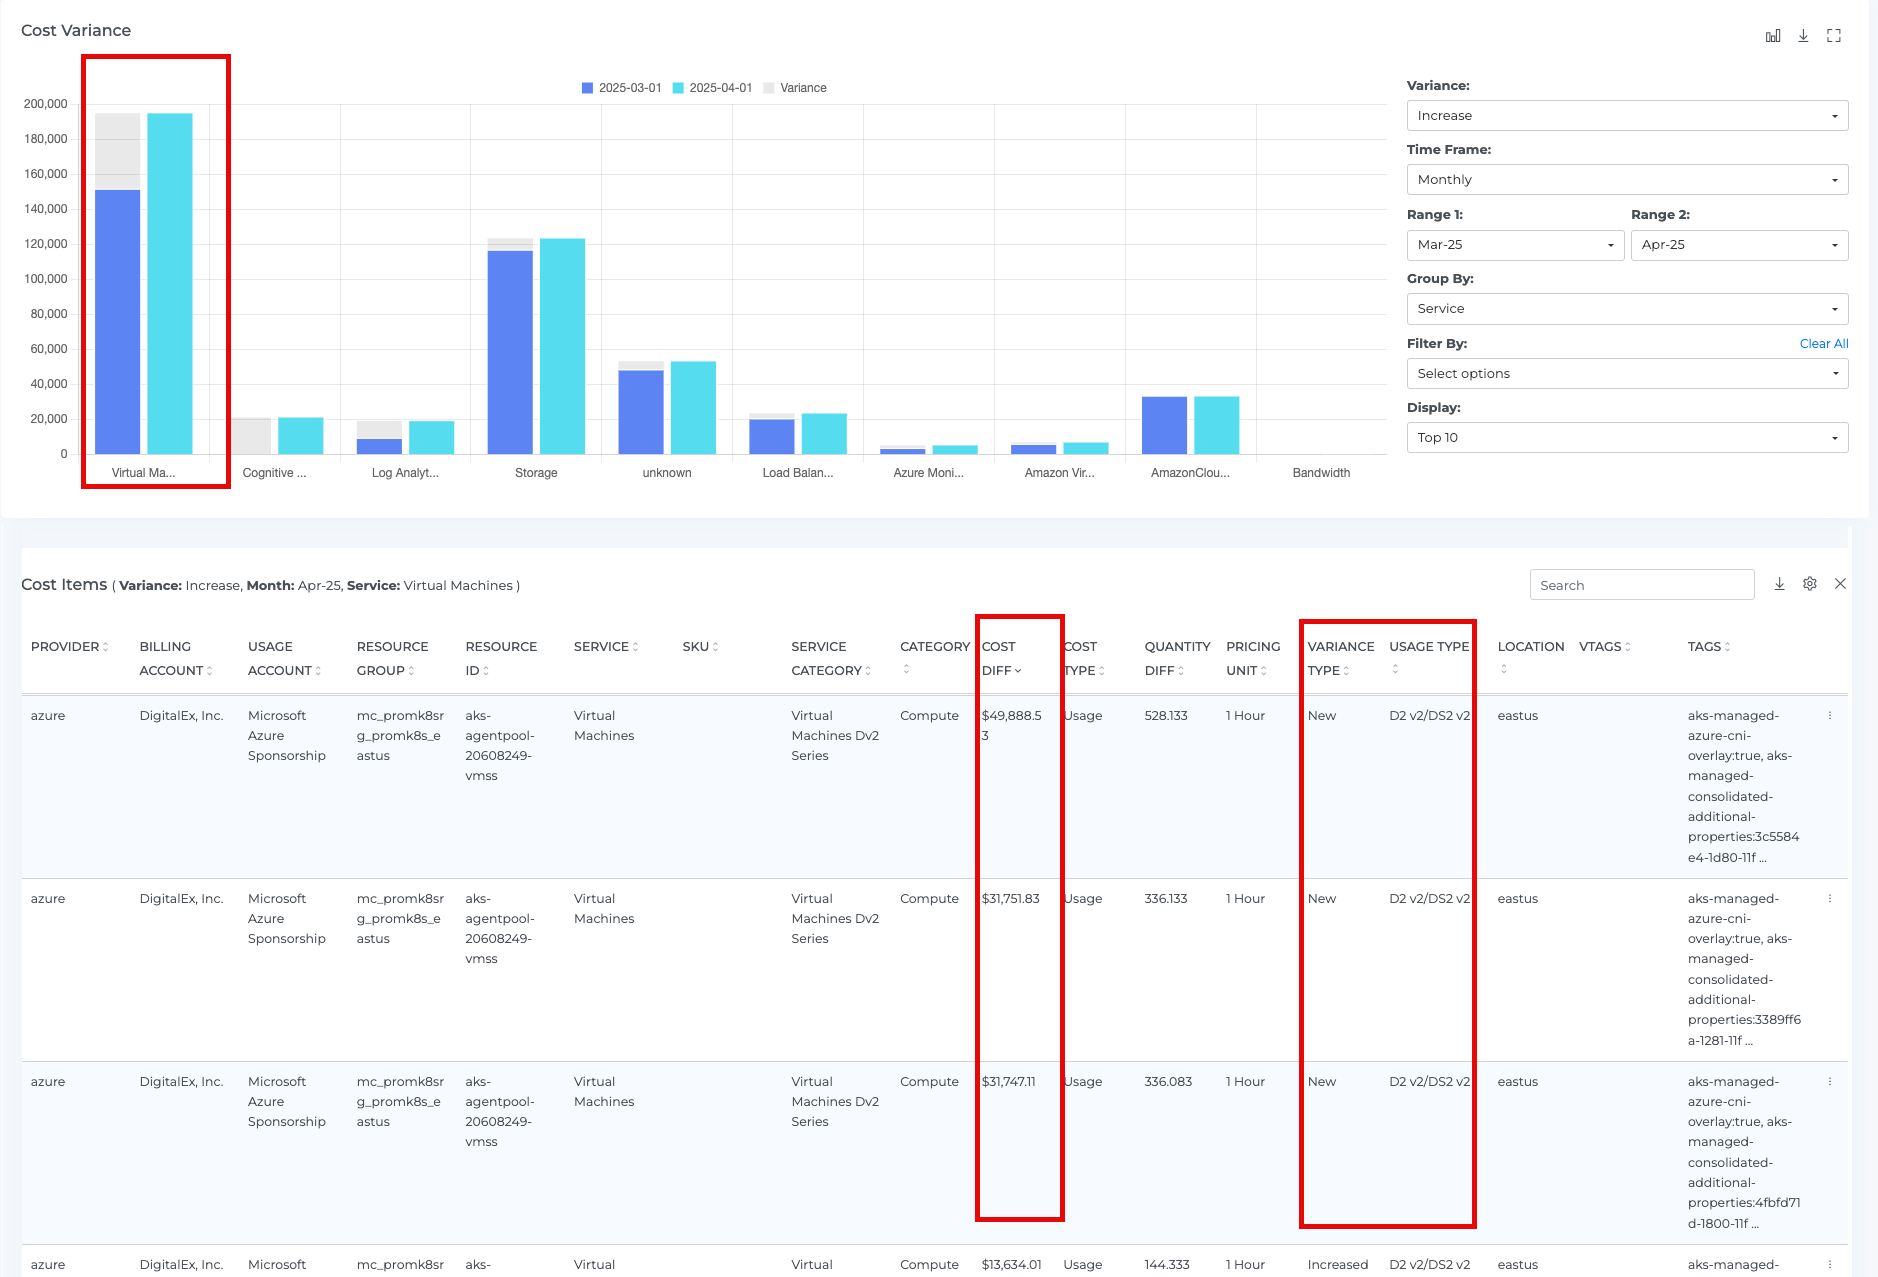Toggle 2025-04-01 series in chart legend
This screenshot has height=1277, width=1878.
click(712, 88)
